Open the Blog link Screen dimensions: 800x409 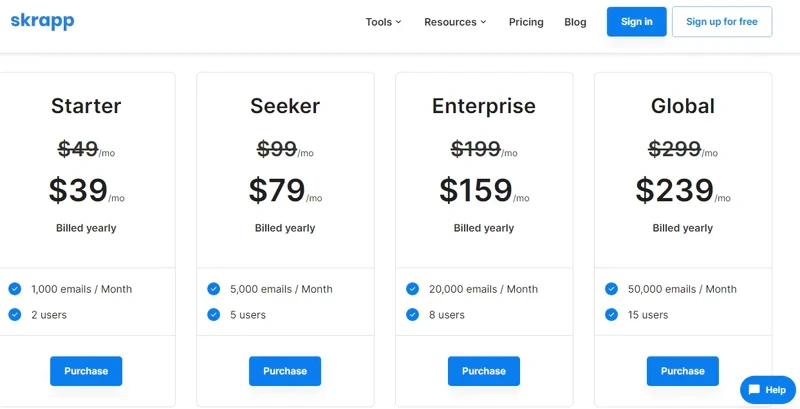[x=575, y=22]
